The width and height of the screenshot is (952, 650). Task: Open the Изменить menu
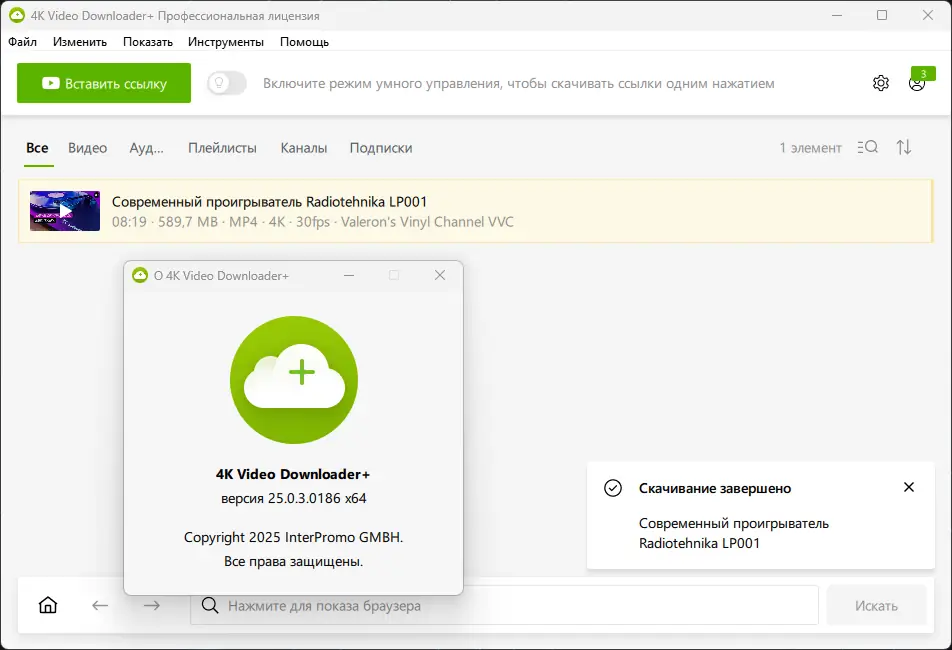(x=80, y=42)
